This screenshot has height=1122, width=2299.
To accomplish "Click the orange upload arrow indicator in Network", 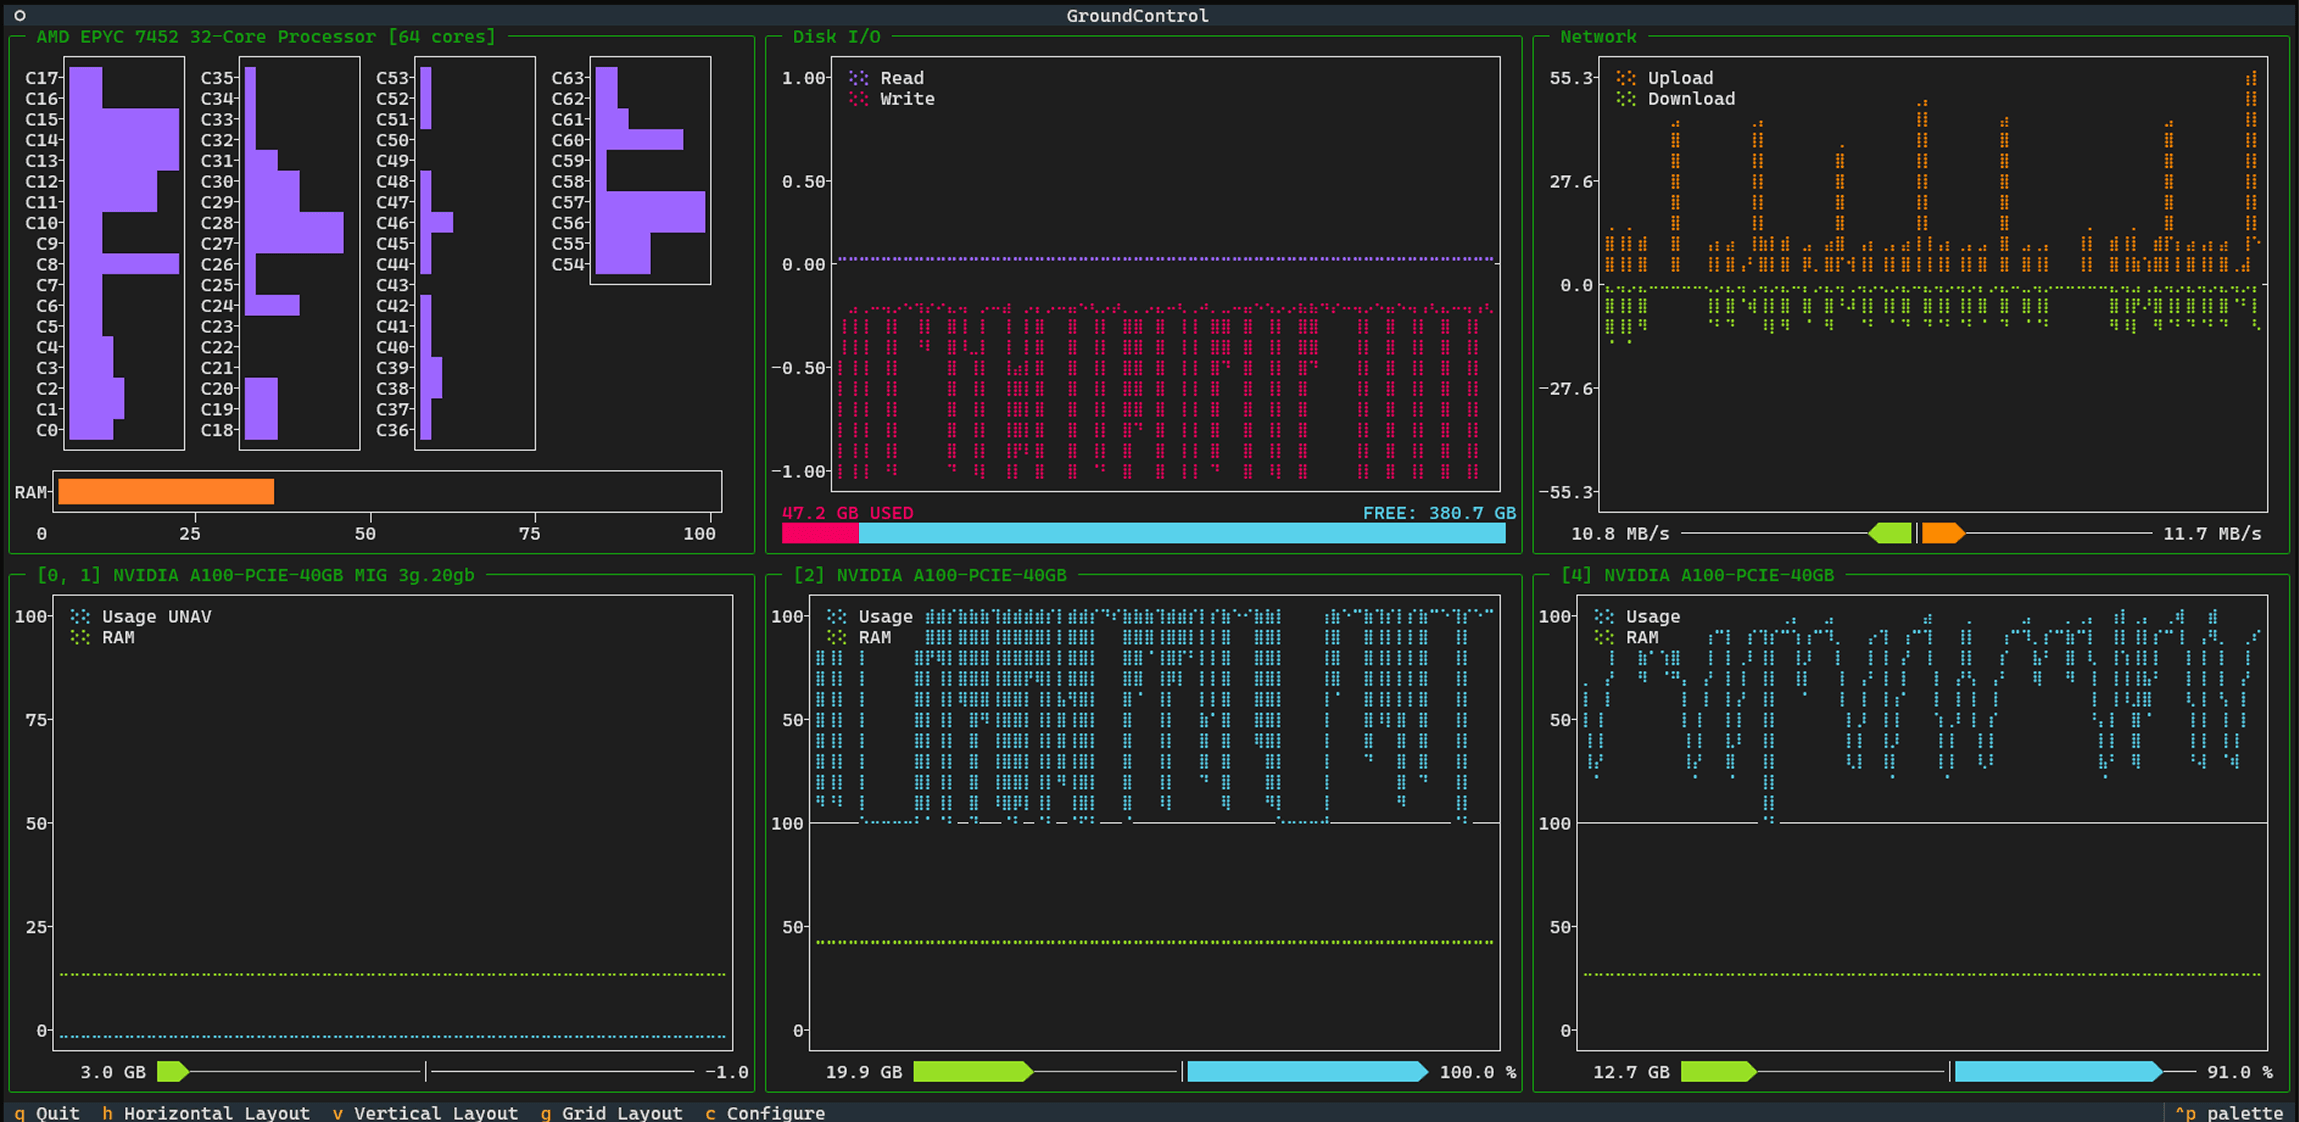I will 1943,534.
